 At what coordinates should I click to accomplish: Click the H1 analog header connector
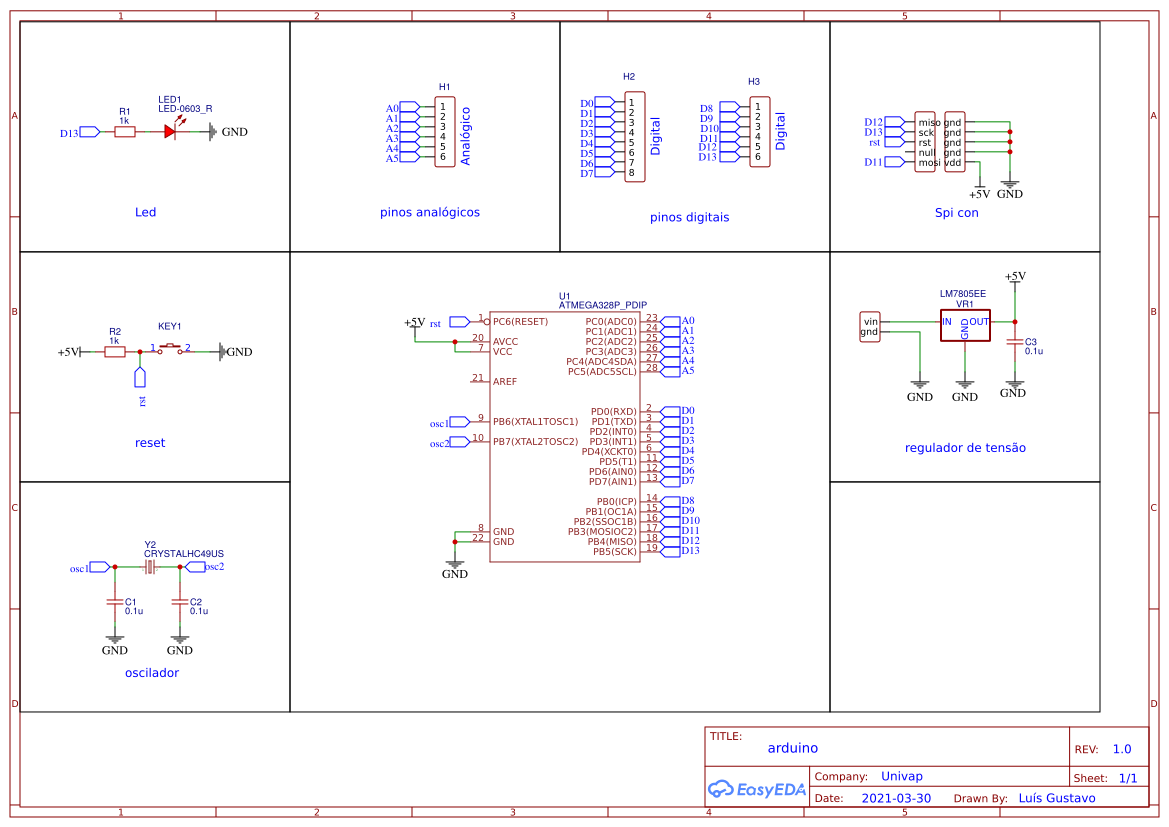(444, 132)
